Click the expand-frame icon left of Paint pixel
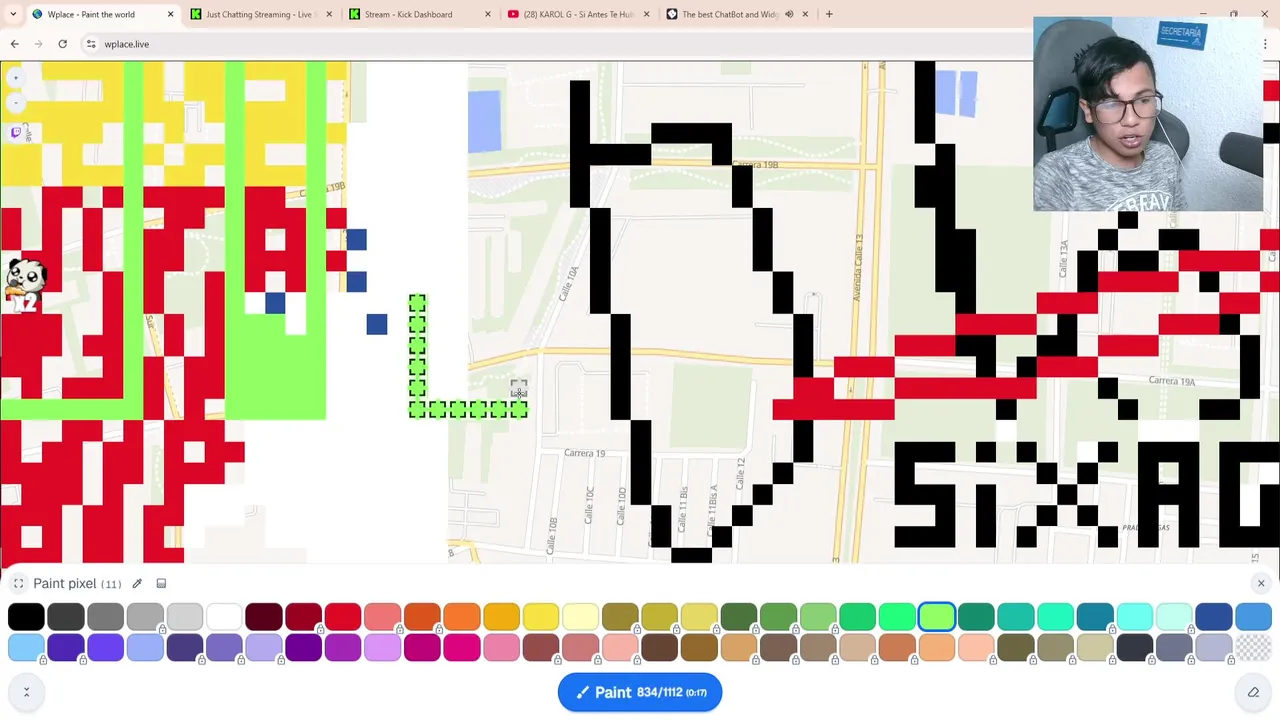The height and width of the screenshot is (720, 1280). (18, 584)
